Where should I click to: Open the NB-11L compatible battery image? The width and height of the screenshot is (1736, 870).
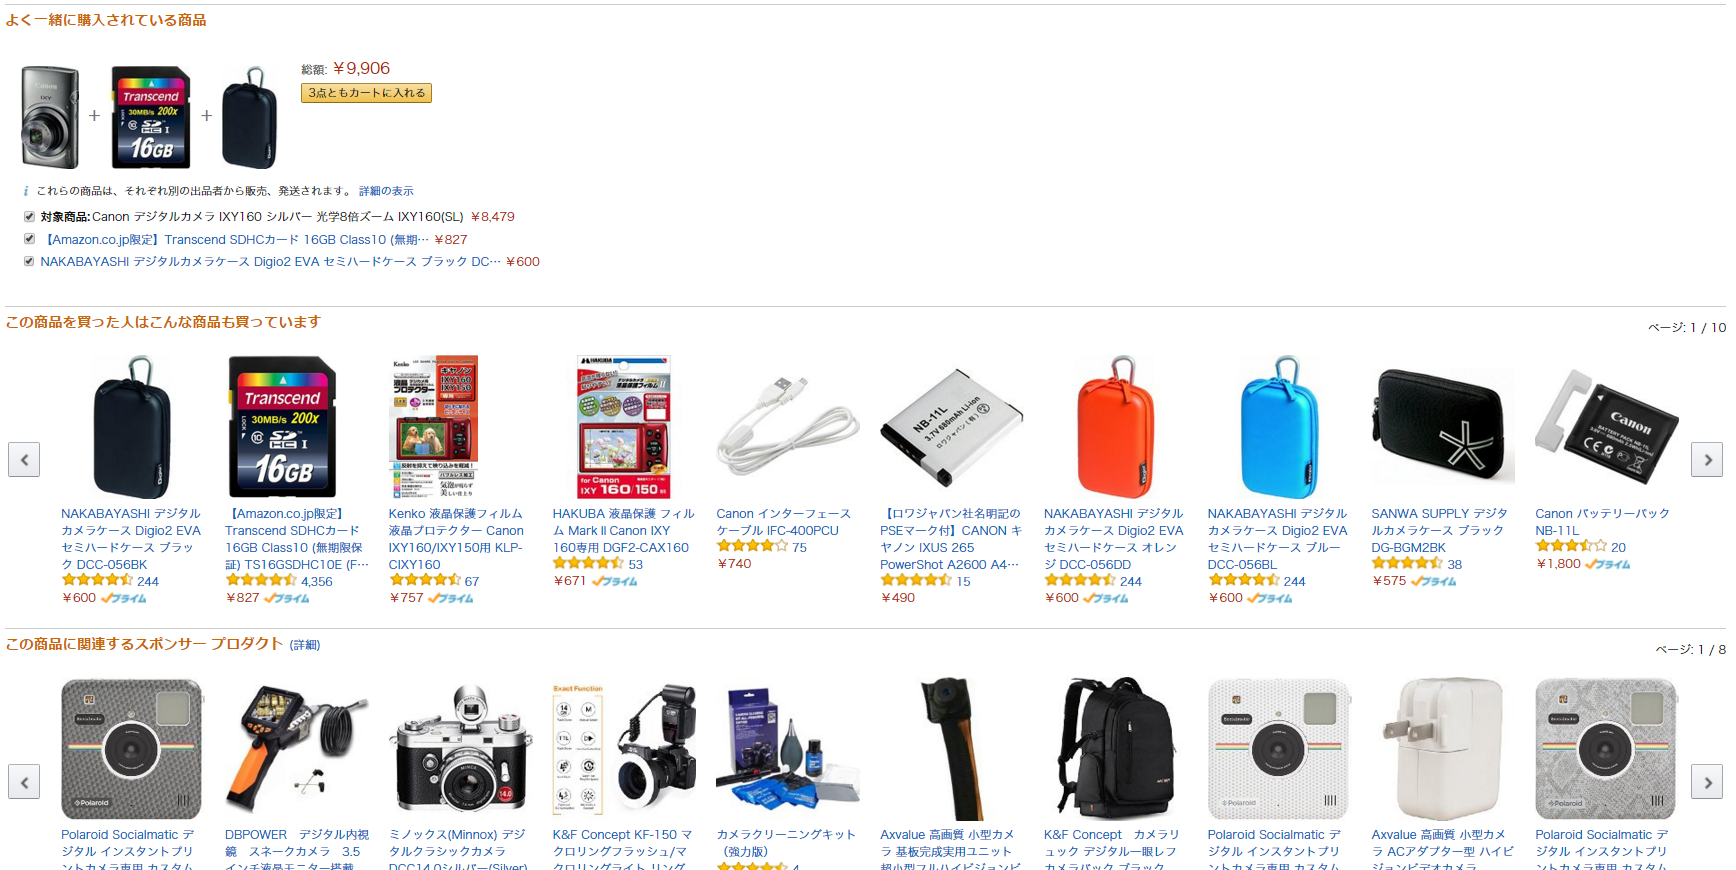click(950, 427)
